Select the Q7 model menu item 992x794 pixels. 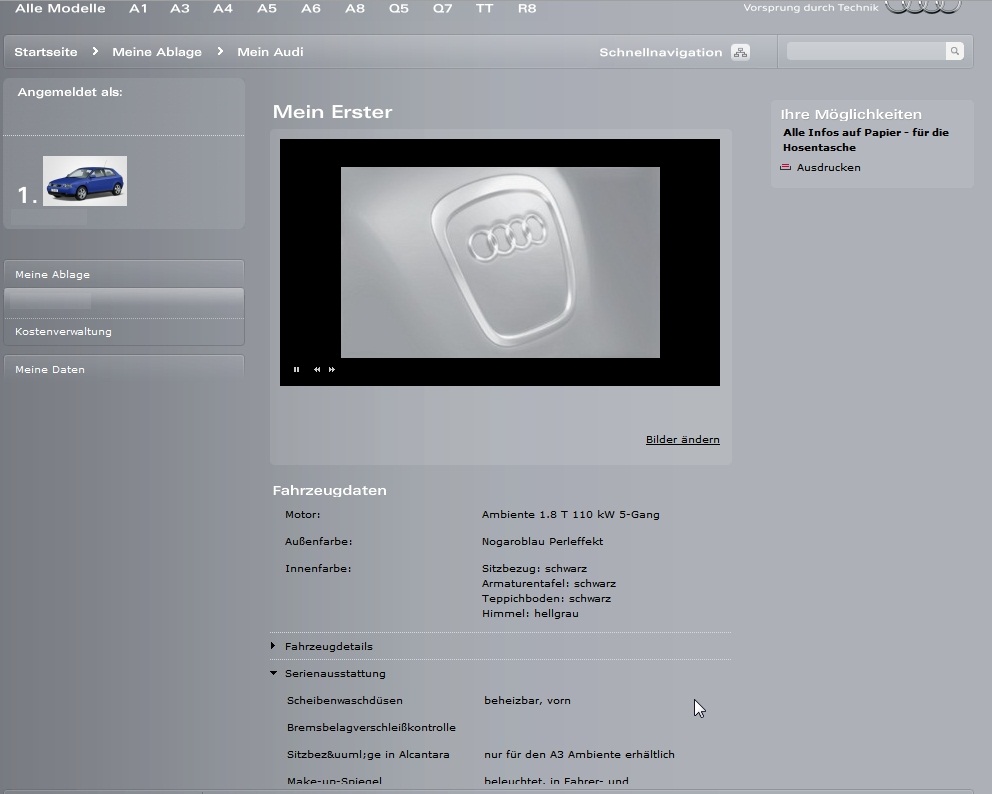click(x=443, y=8)
